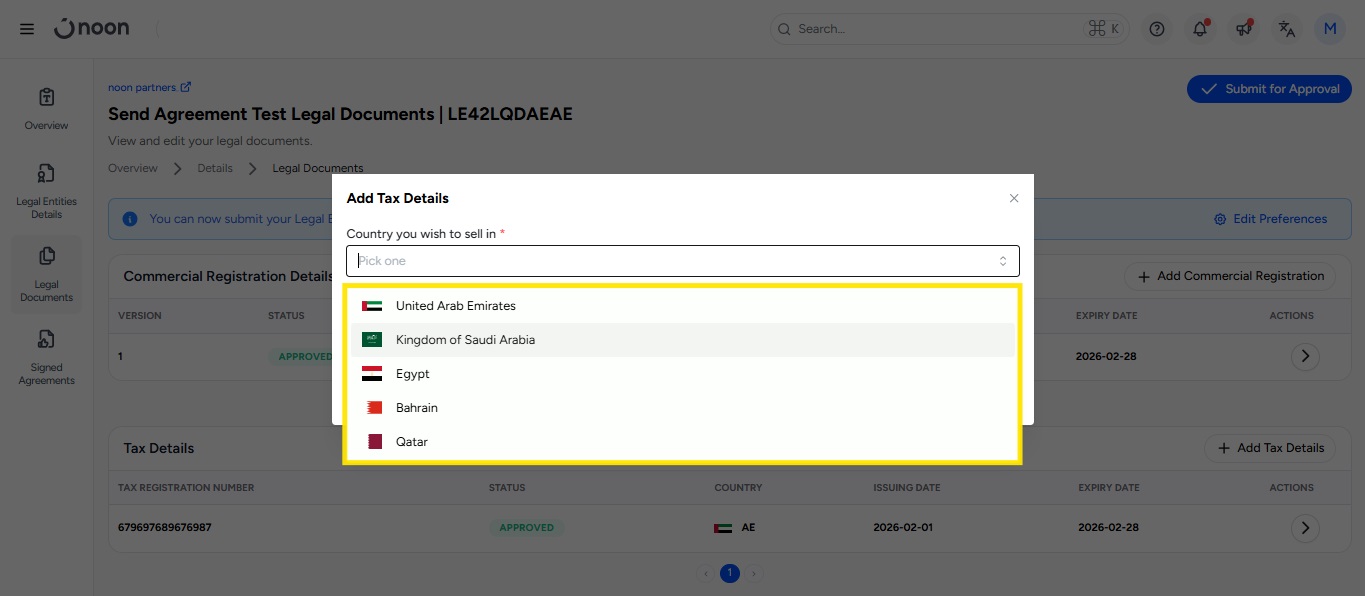This screenshot has width=1365, height=596.
Task: Open Legal Entities Details sidebar item
Action: pyautogui.click(x=47, y=191)
